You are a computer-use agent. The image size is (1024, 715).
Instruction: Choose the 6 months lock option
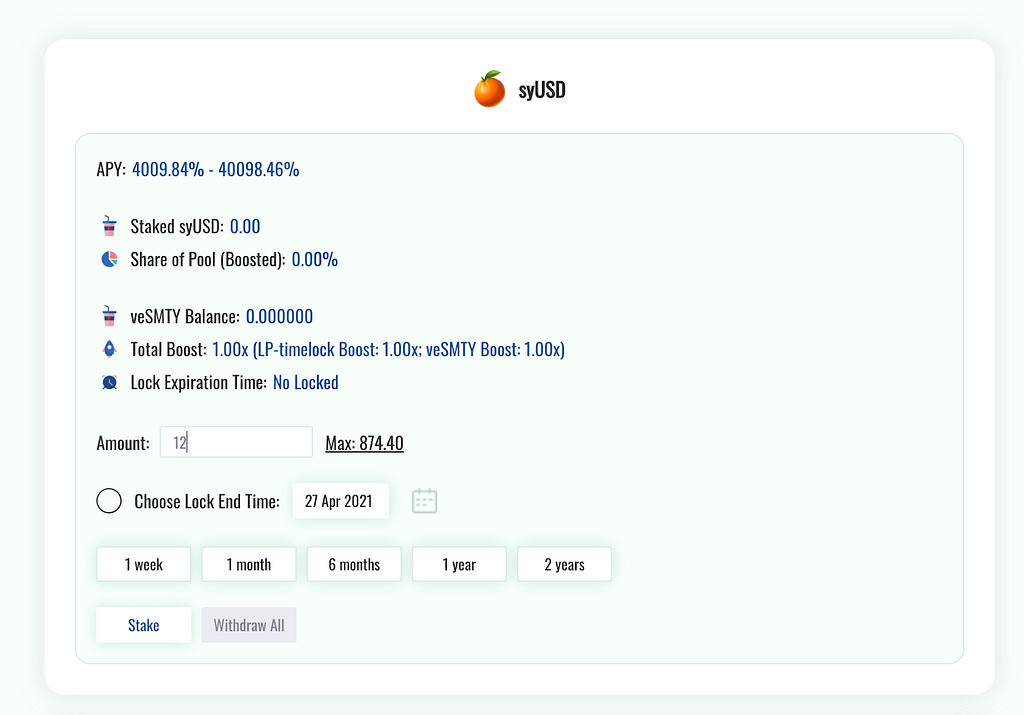pyautogui.click(x=354, y=564)
